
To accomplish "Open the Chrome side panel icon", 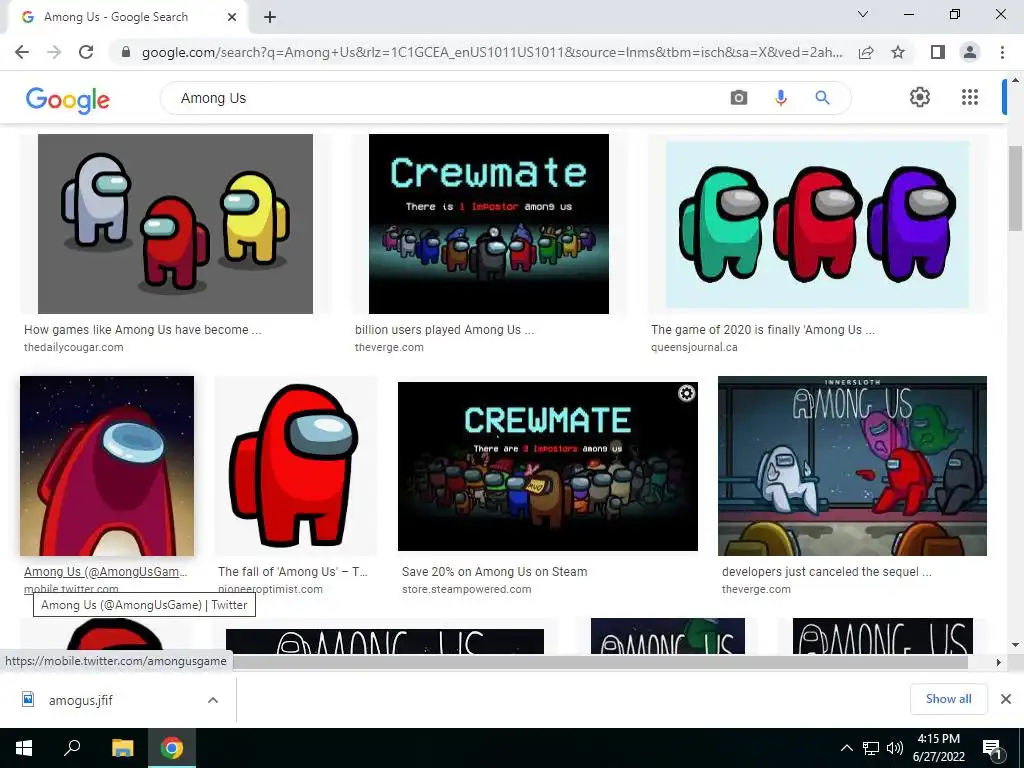I will (938, 52).
